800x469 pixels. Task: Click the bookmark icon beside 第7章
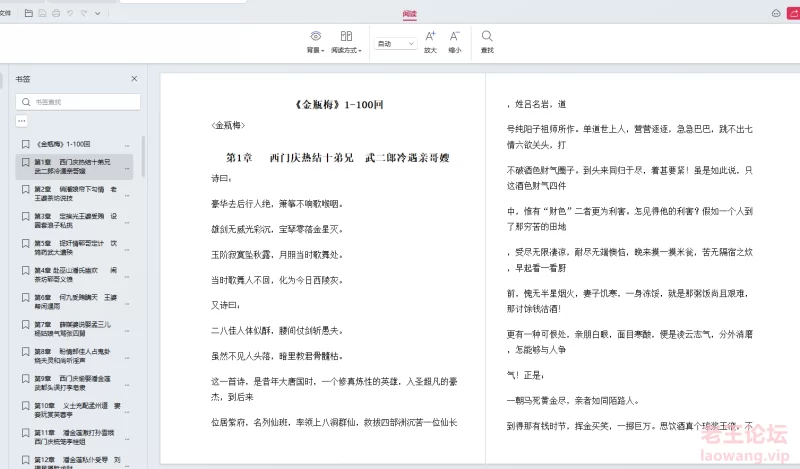coord(26,325)
